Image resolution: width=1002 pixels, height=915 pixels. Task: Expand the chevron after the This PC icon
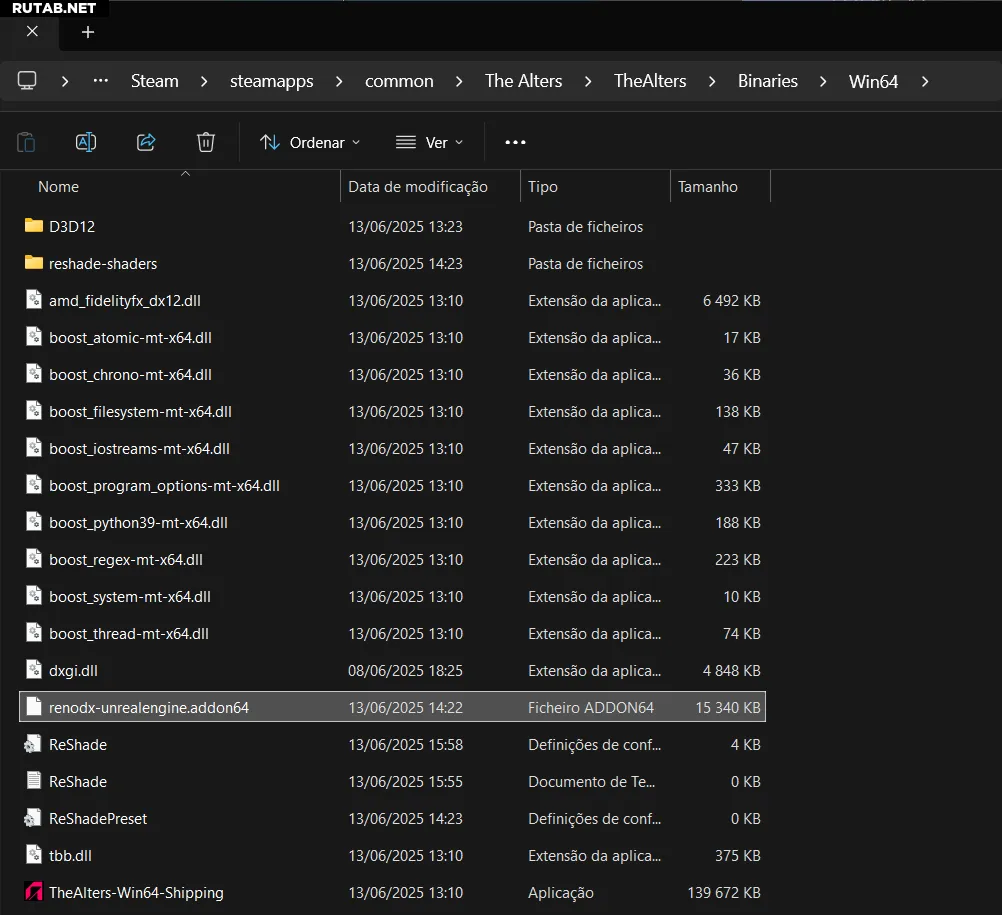65,81
